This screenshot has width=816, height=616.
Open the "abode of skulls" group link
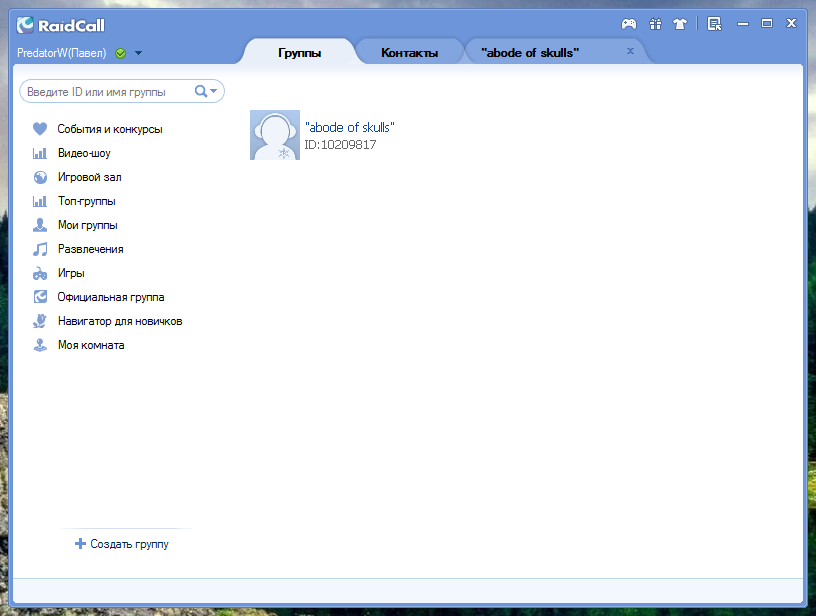(x=350, y=127)
